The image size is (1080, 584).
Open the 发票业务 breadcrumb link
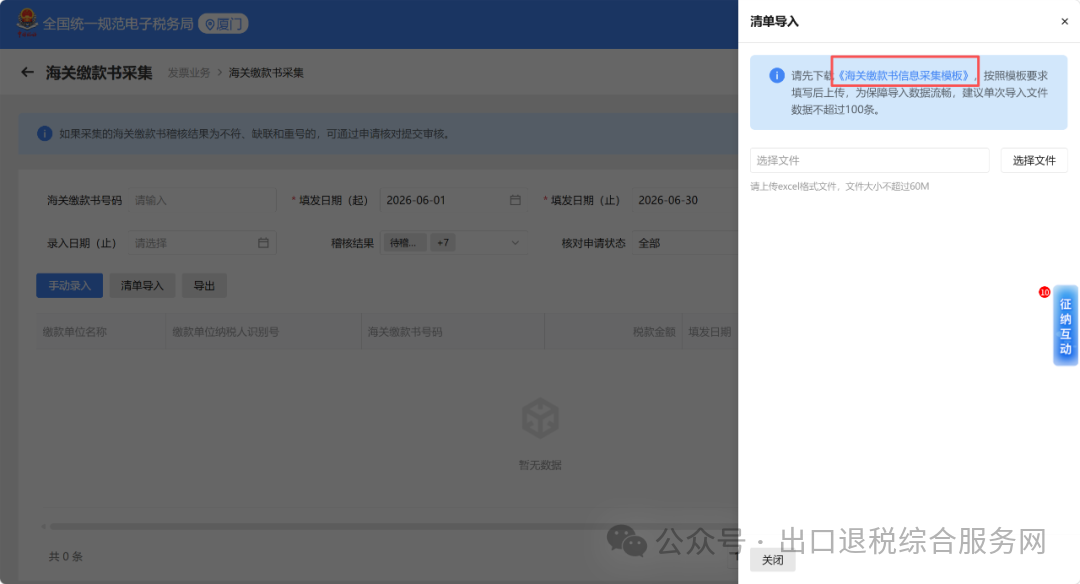coord(189,72)
